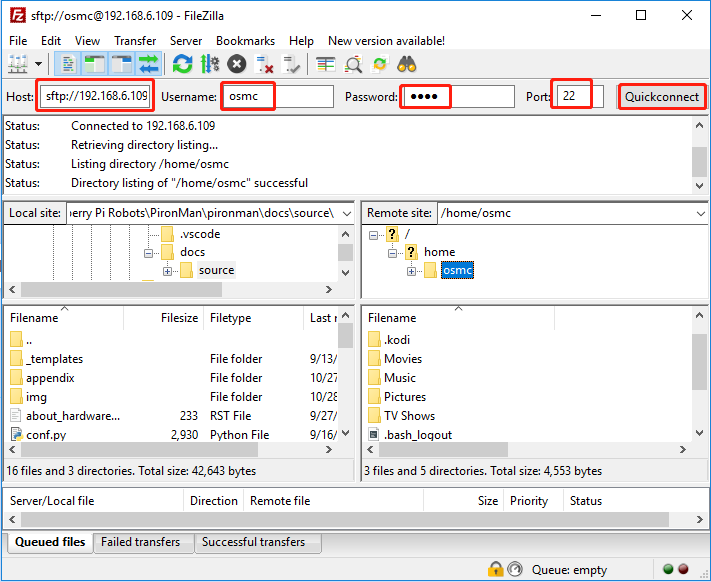
Task: Select remote TV Shows folder
Action: click(x=409, y=416)
